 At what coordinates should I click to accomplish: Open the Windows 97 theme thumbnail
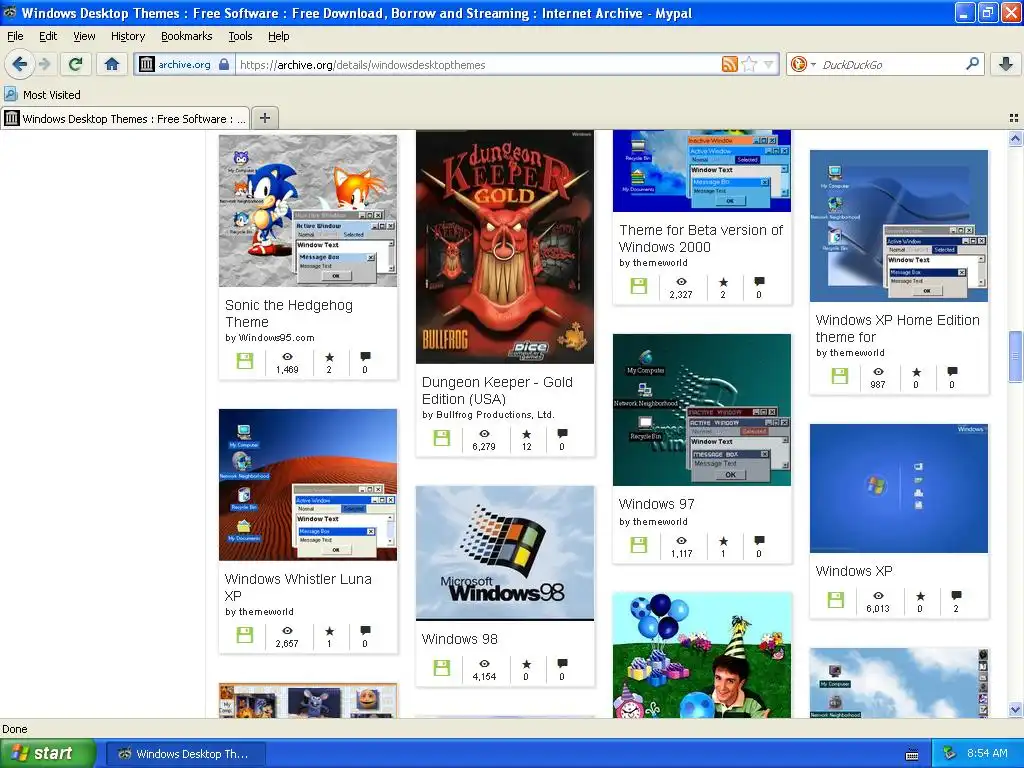pos(701,409)
